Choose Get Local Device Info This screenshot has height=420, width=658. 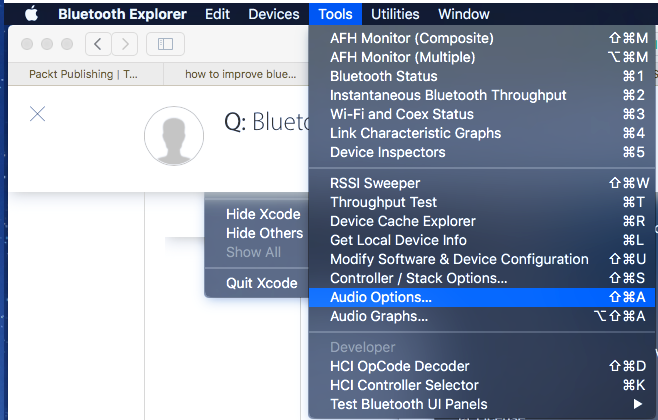[x=481, y=240]
